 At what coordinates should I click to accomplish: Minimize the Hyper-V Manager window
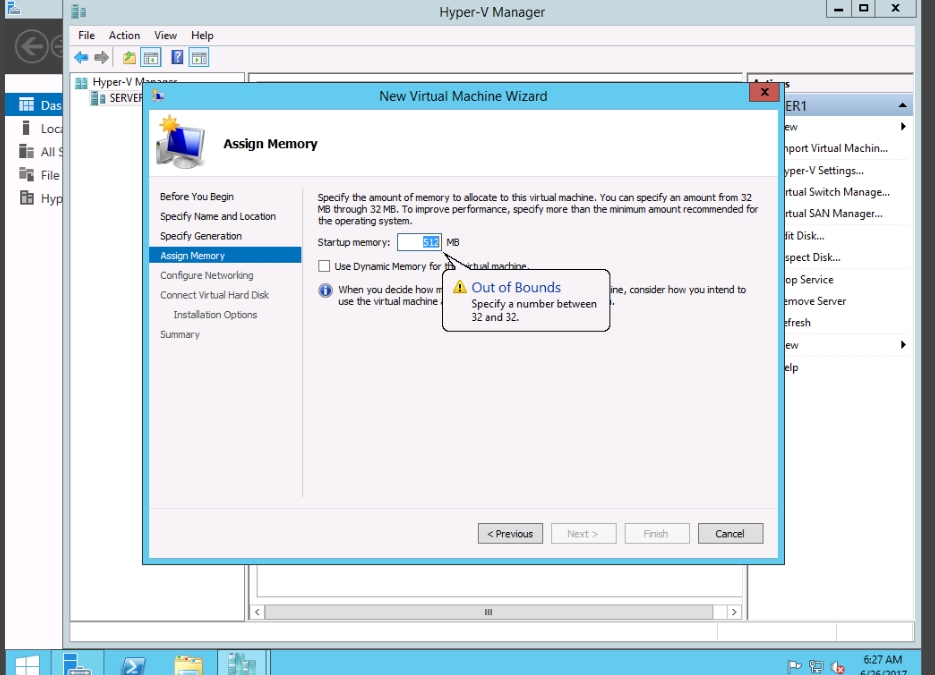(x=838, y=9)
